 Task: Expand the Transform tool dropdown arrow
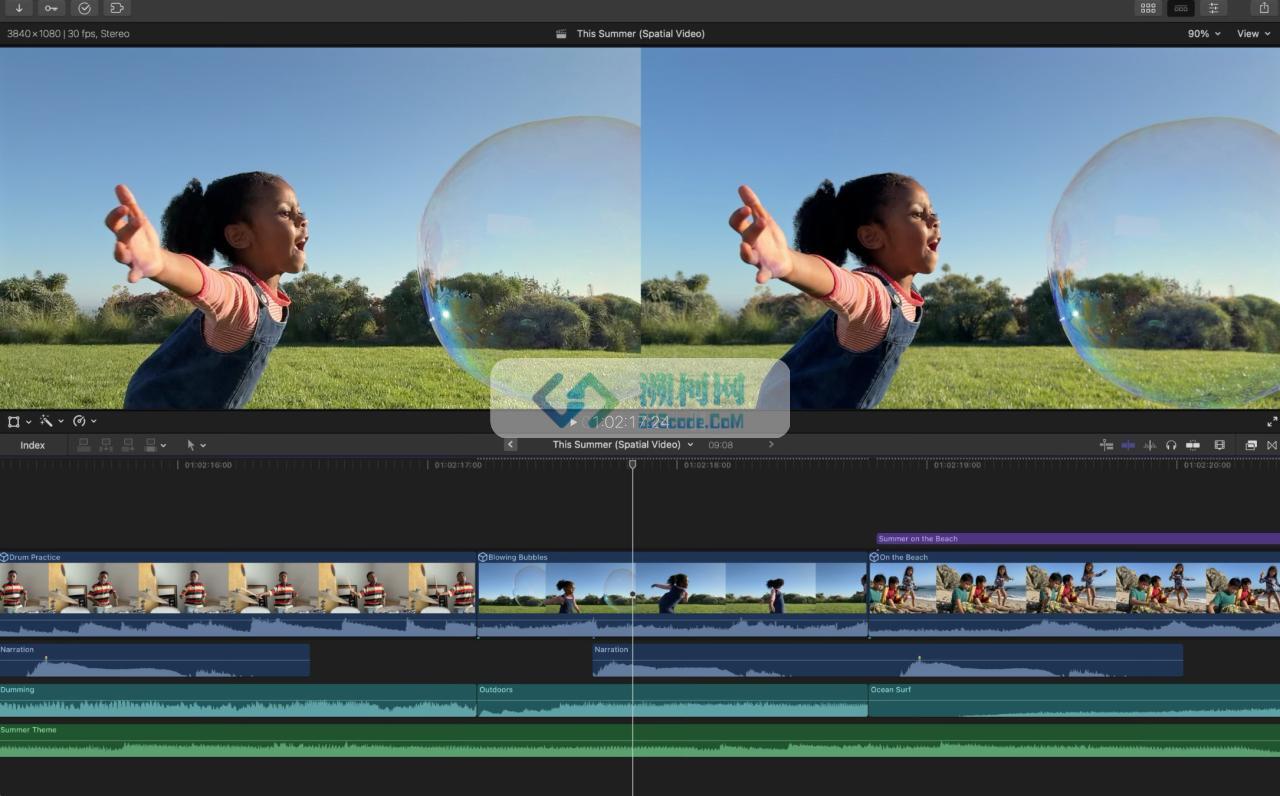(x=28, y=422)
